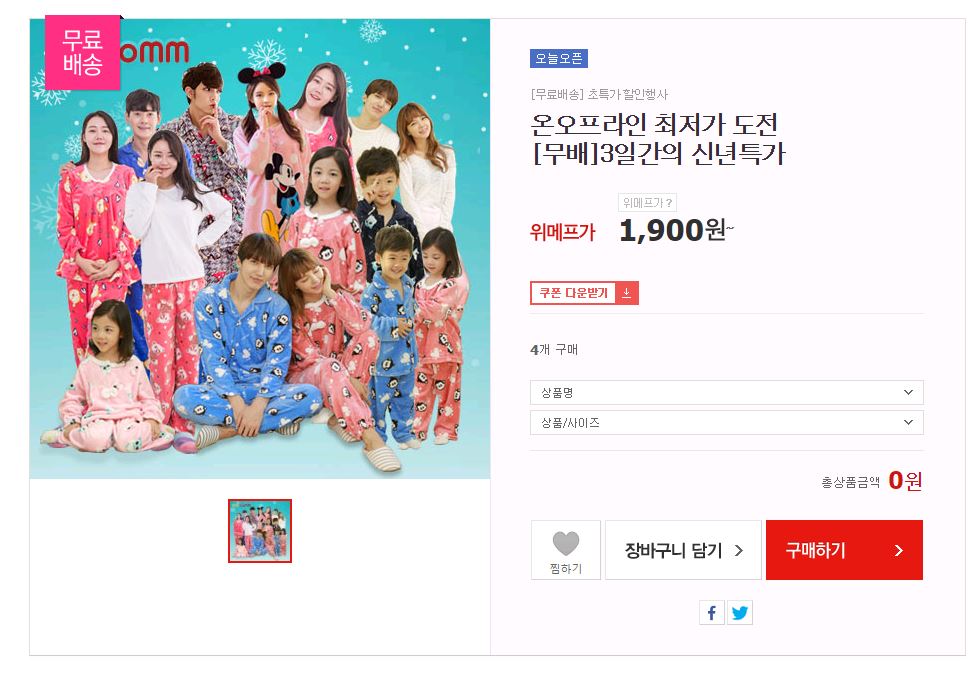Open the 상품/사이즈 dropdown

click(x=727, y=423)
